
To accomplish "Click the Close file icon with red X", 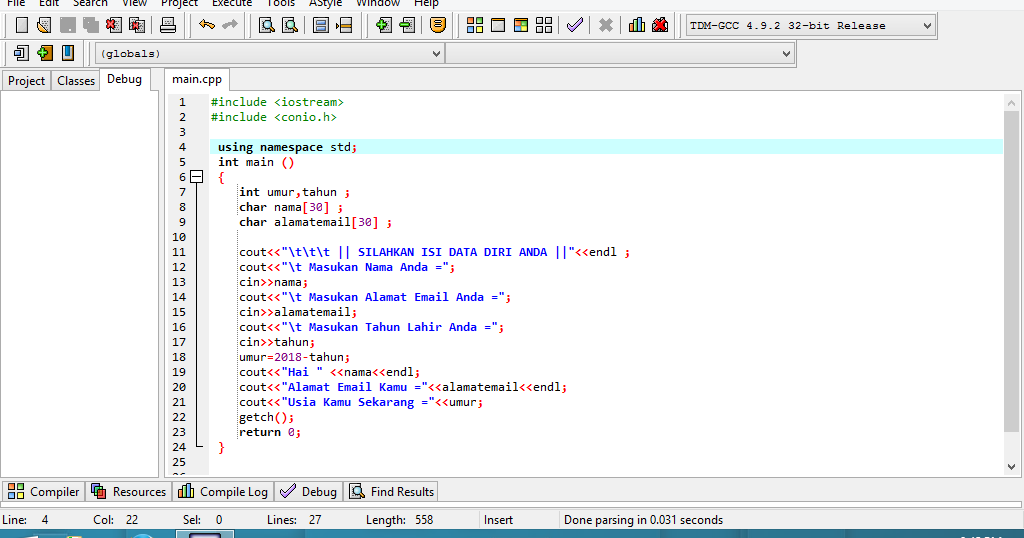I will pyautogui.click(x=114, y=25).
